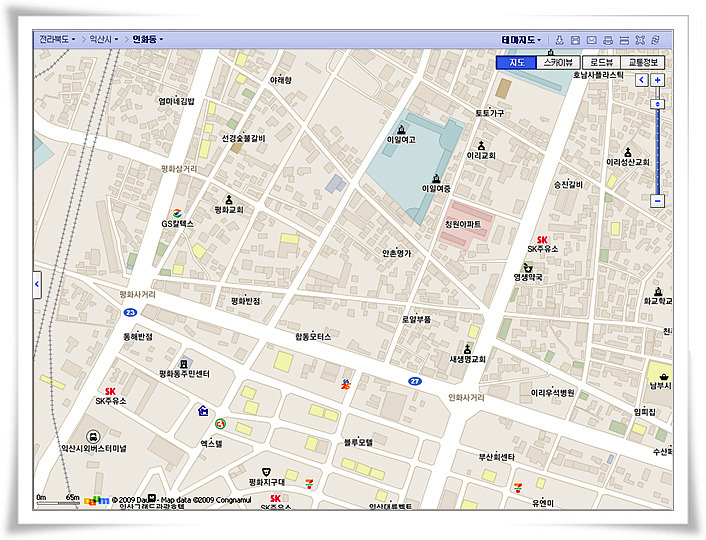Click SK logo near 영생약국
The height and width of the screenshot is (540, 706).
click(542, 240)
